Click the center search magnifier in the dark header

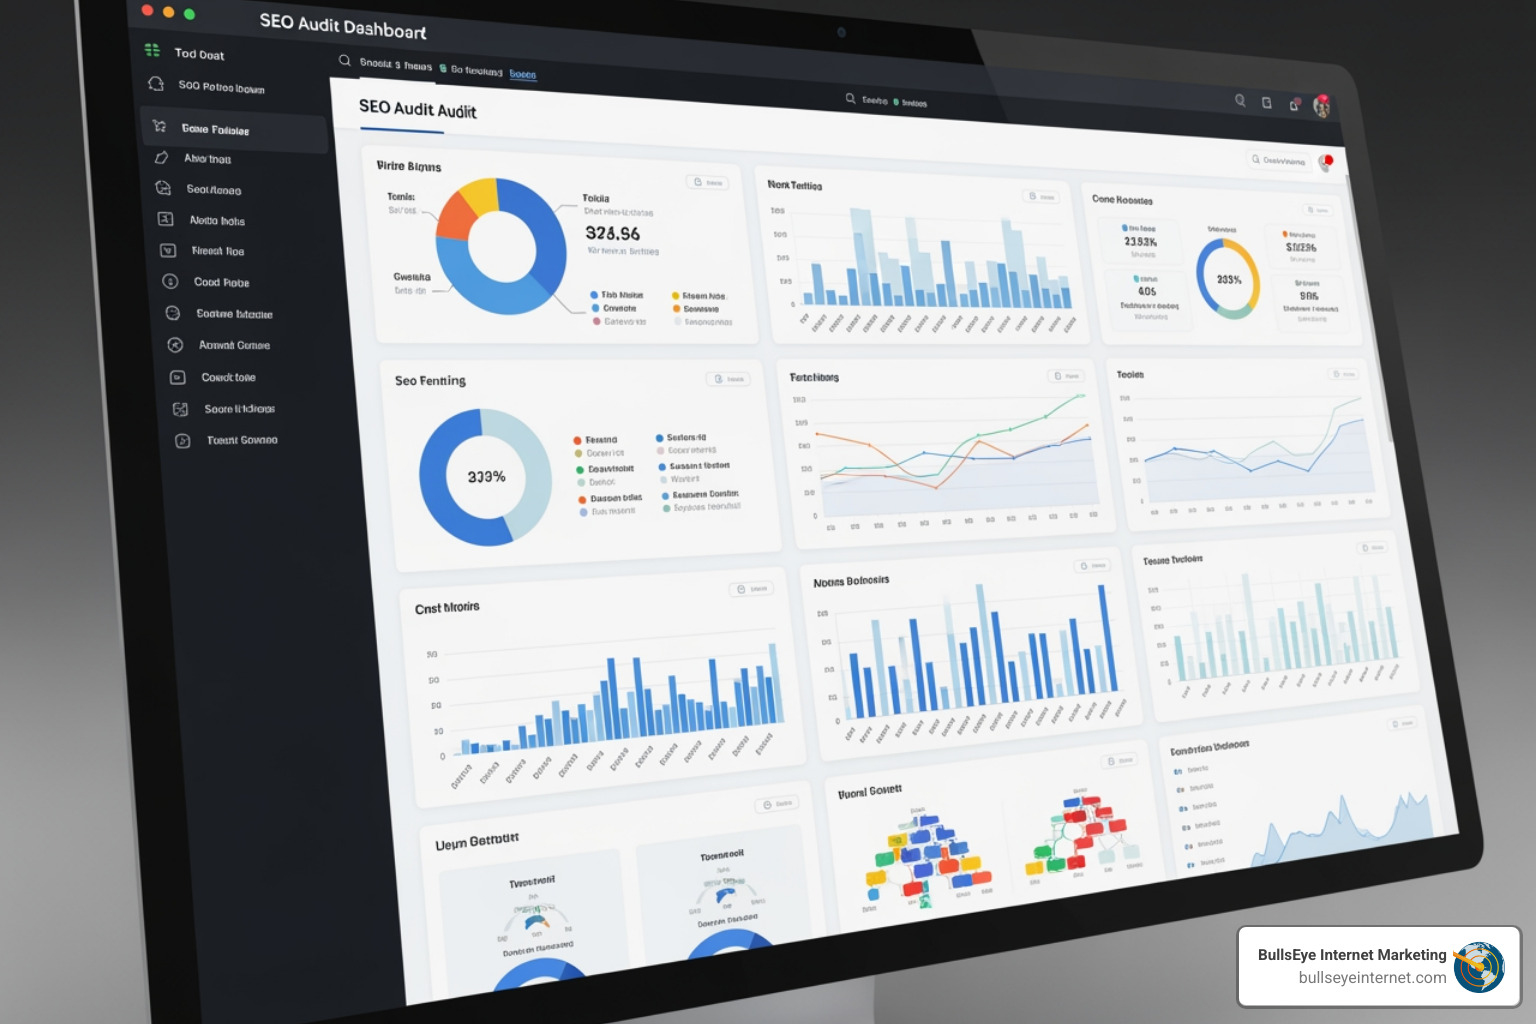pos(851,98)
